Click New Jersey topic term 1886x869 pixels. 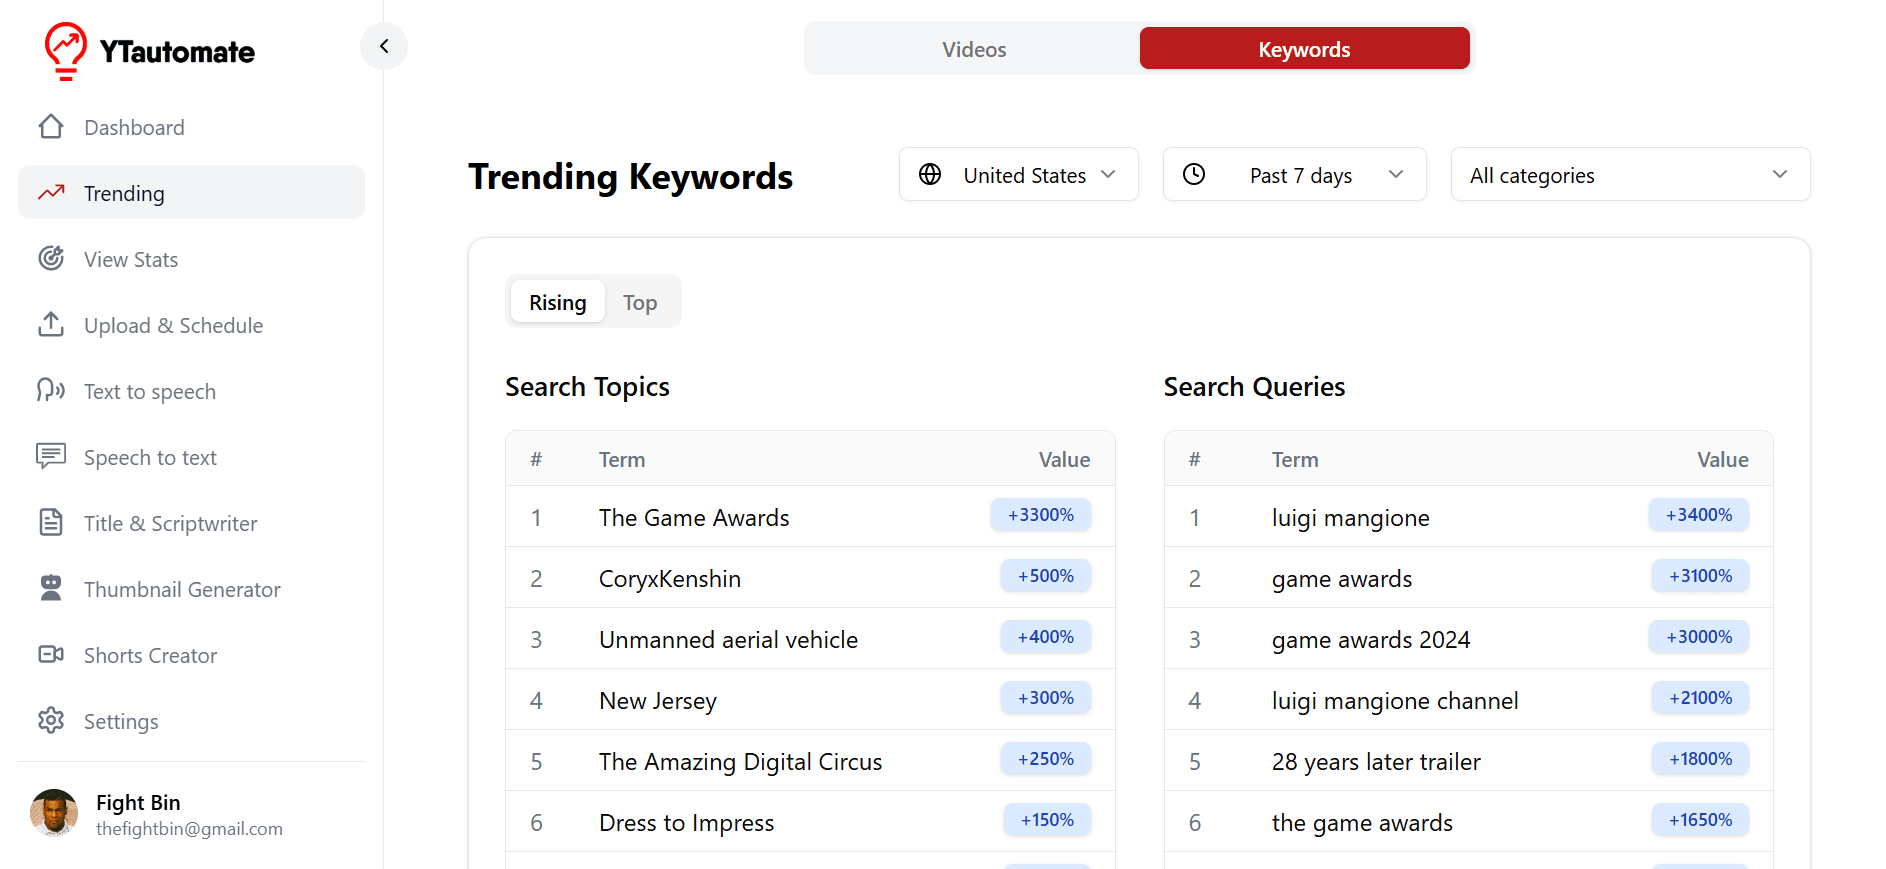point(658,700)
